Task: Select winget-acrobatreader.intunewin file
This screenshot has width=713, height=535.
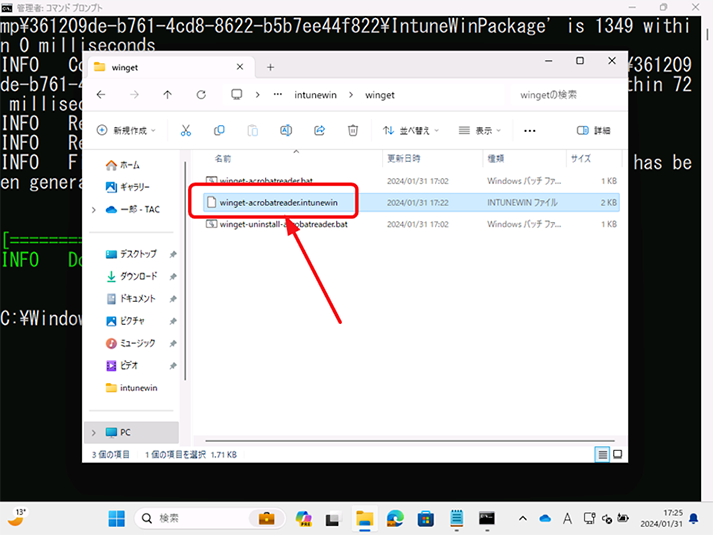Action: (x=411, y=202)
